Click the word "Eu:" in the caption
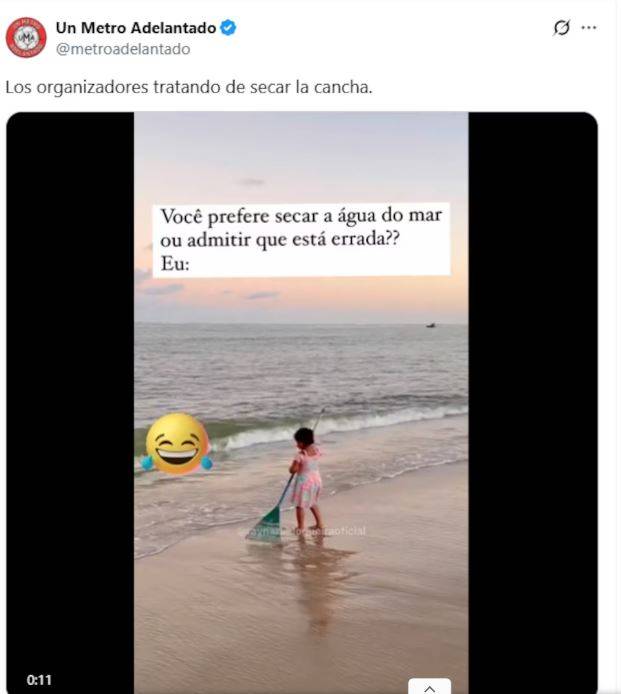 pyautogui.click(x=175, y=264)
